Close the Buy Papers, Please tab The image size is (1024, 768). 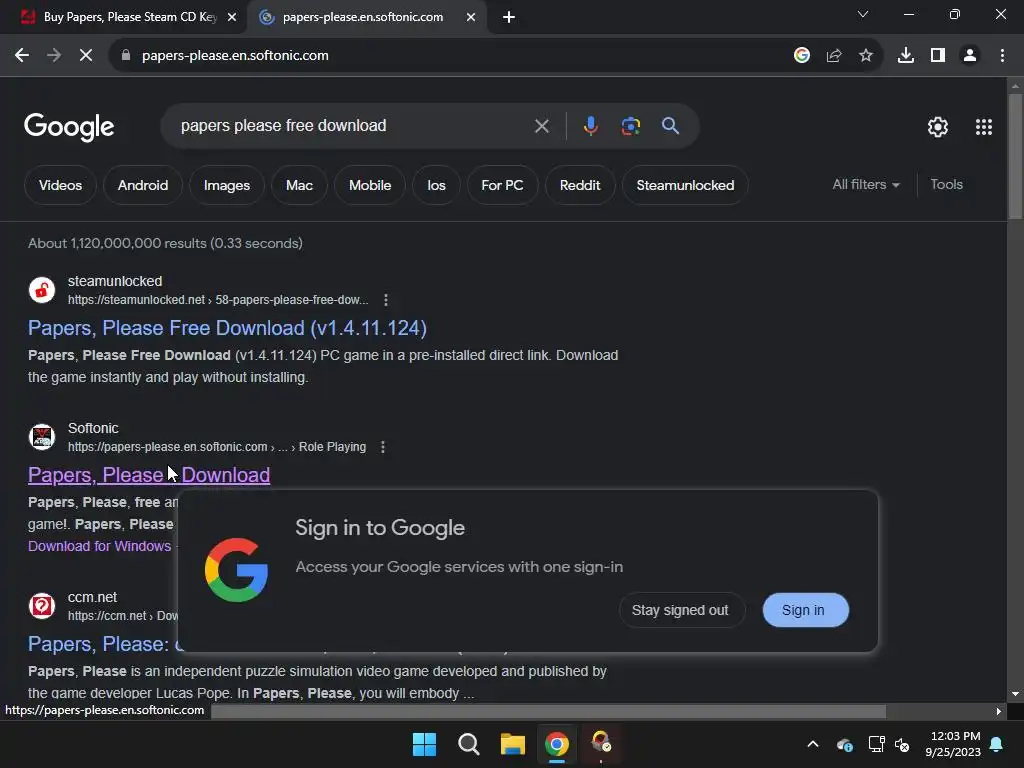tap(231, 17)
